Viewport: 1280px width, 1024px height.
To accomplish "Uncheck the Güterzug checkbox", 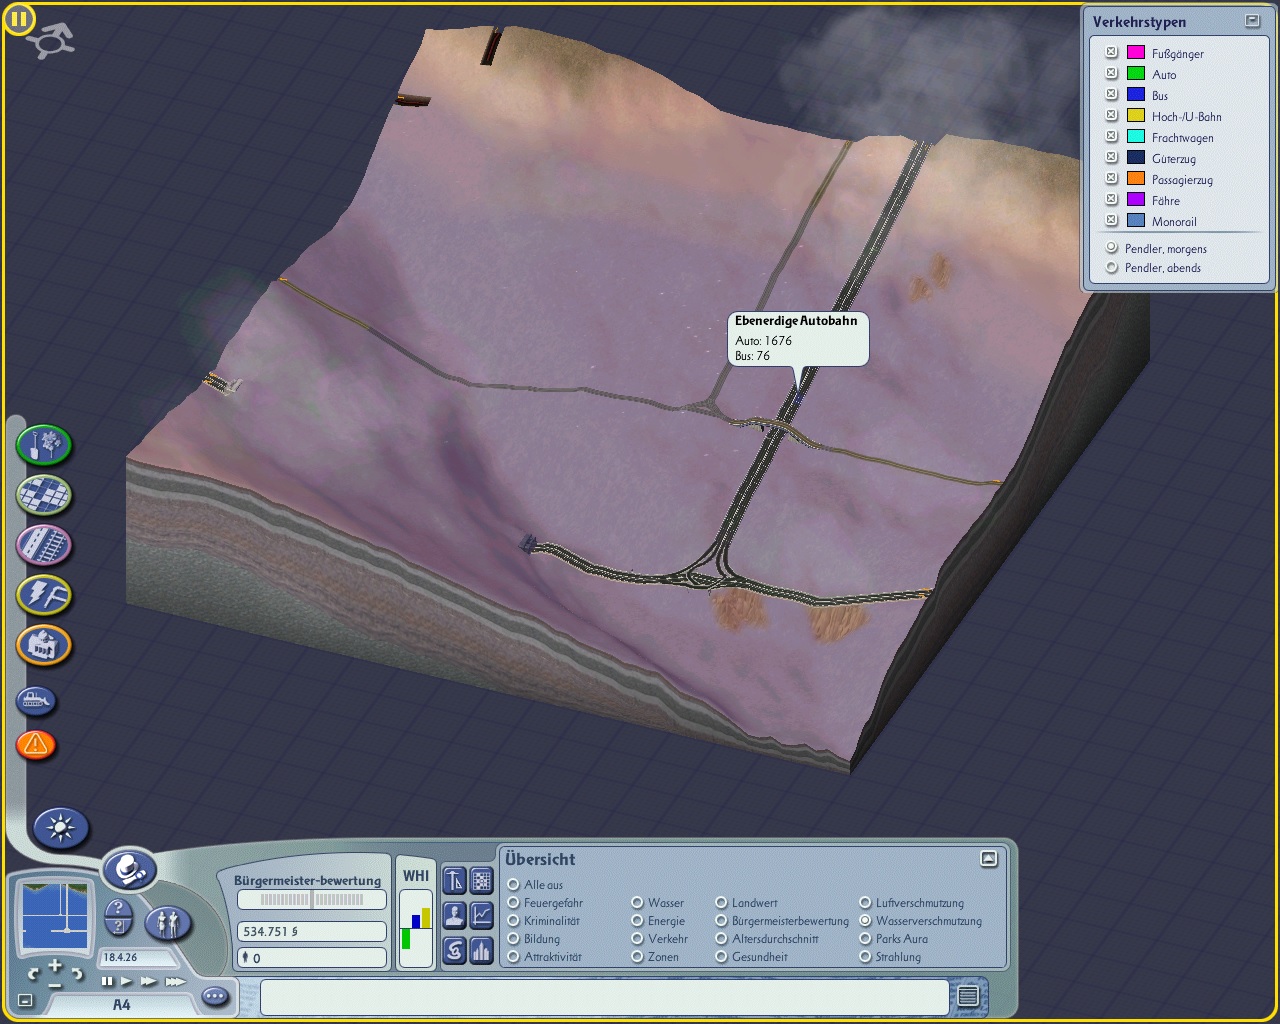I will 1111,157.
